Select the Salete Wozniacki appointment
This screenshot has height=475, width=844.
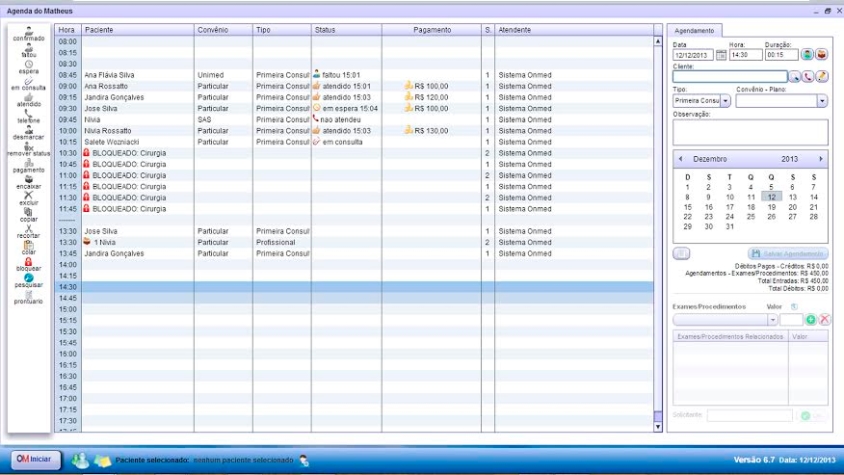pos(354,142)
